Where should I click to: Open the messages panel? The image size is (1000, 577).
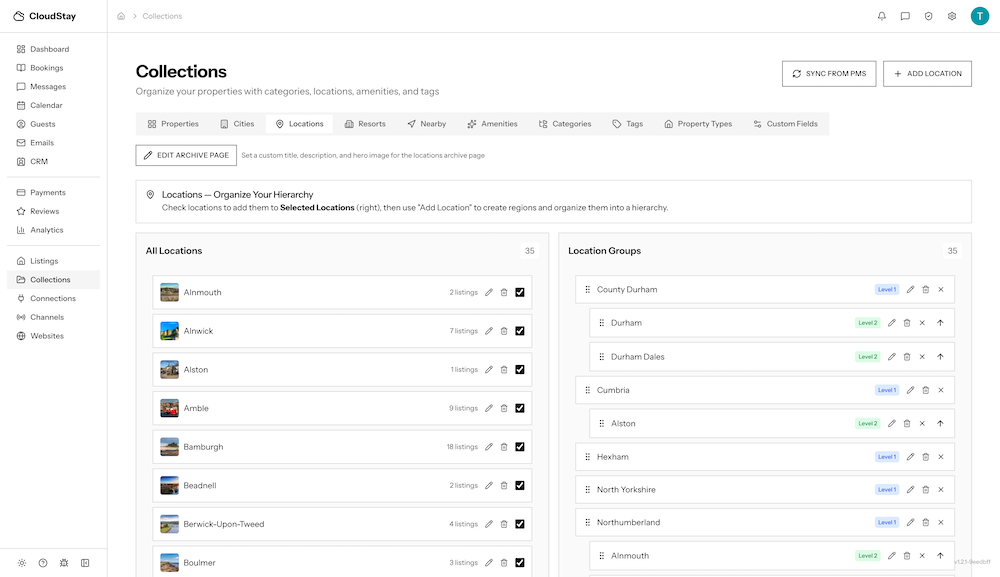tap(905, 15)
